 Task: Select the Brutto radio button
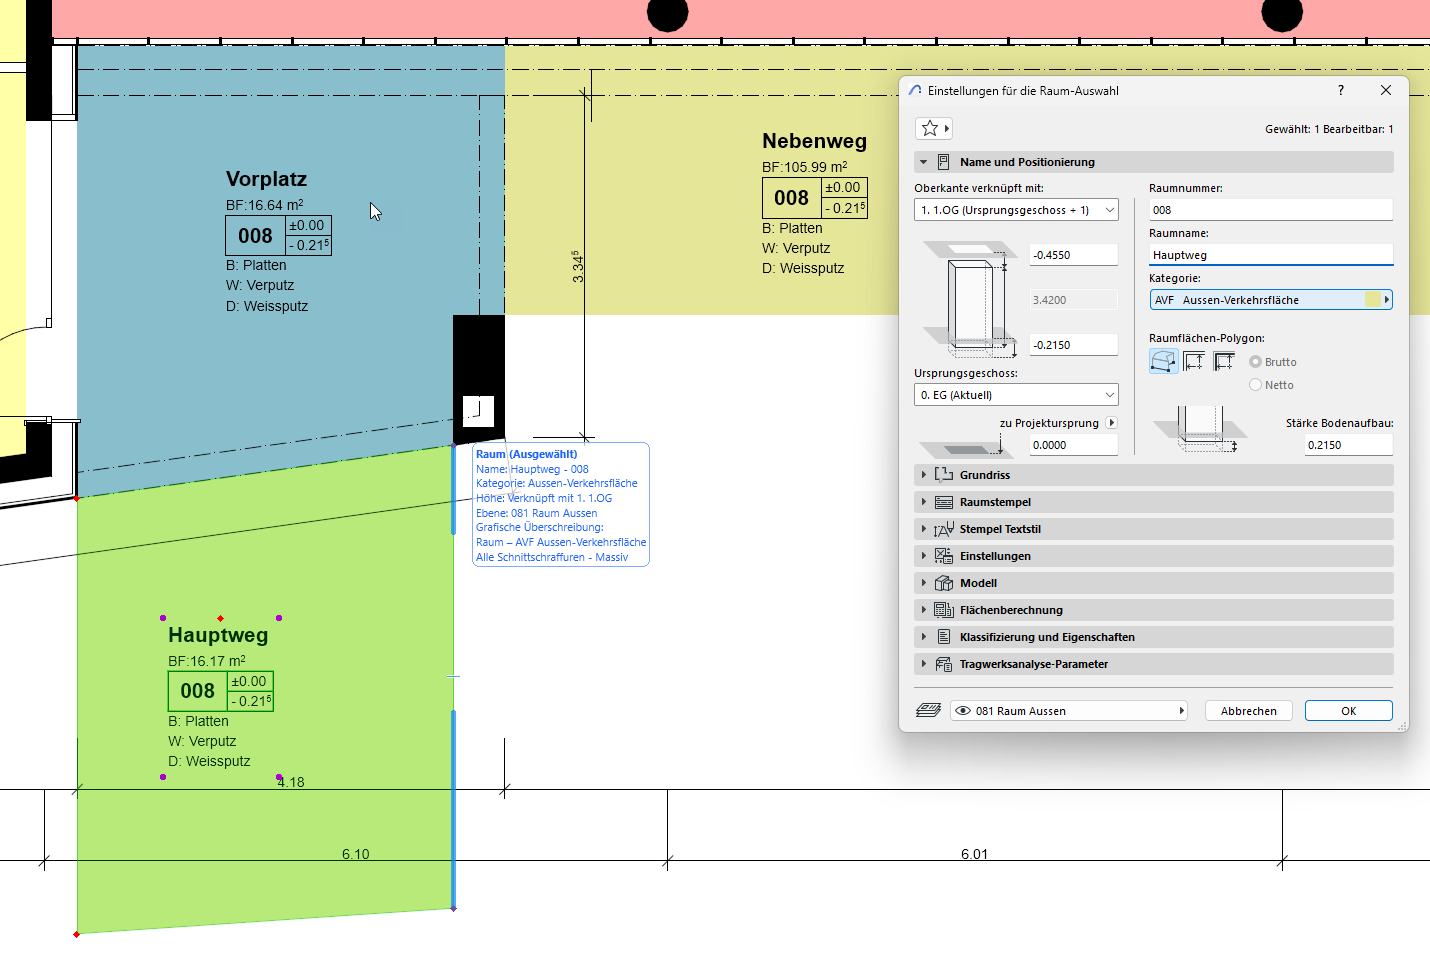1255,362
